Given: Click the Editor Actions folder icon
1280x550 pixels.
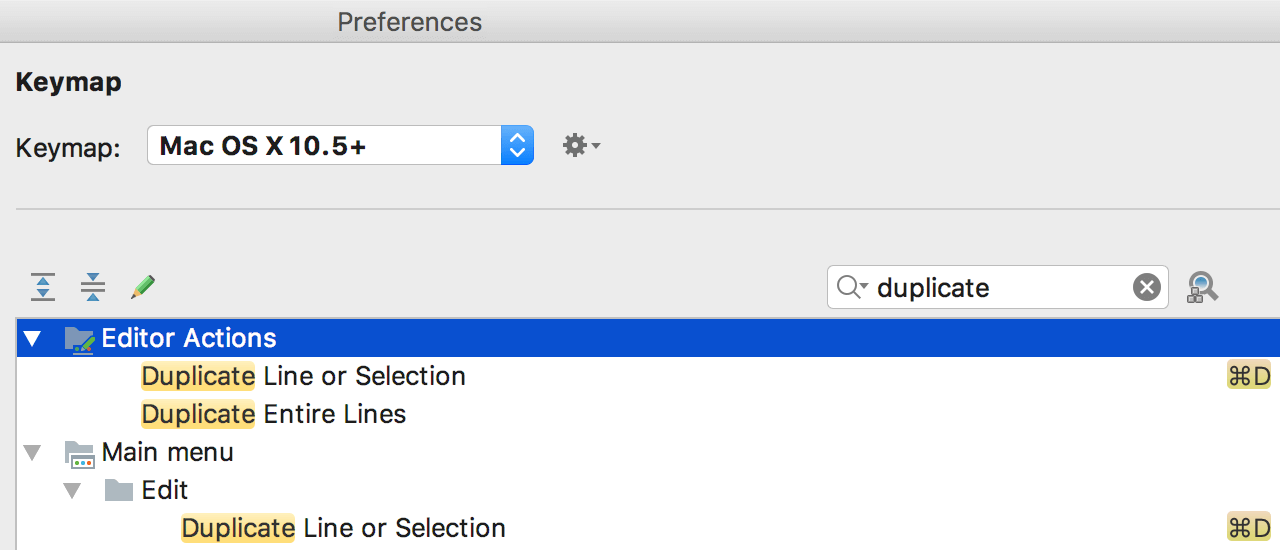Looking at the screenshot, I should click(79, 339).
